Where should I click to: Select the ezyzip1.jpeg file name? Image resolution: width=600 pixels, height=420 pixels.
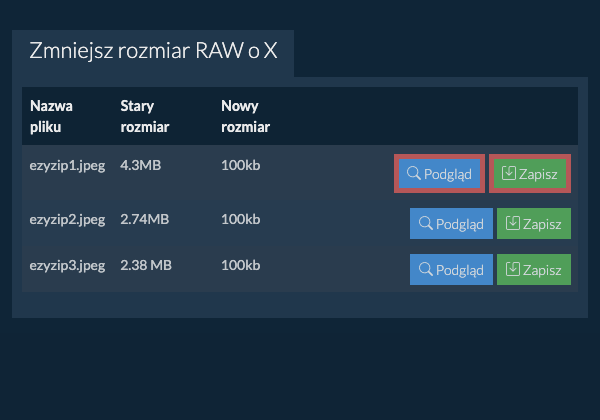coord(67,164)
